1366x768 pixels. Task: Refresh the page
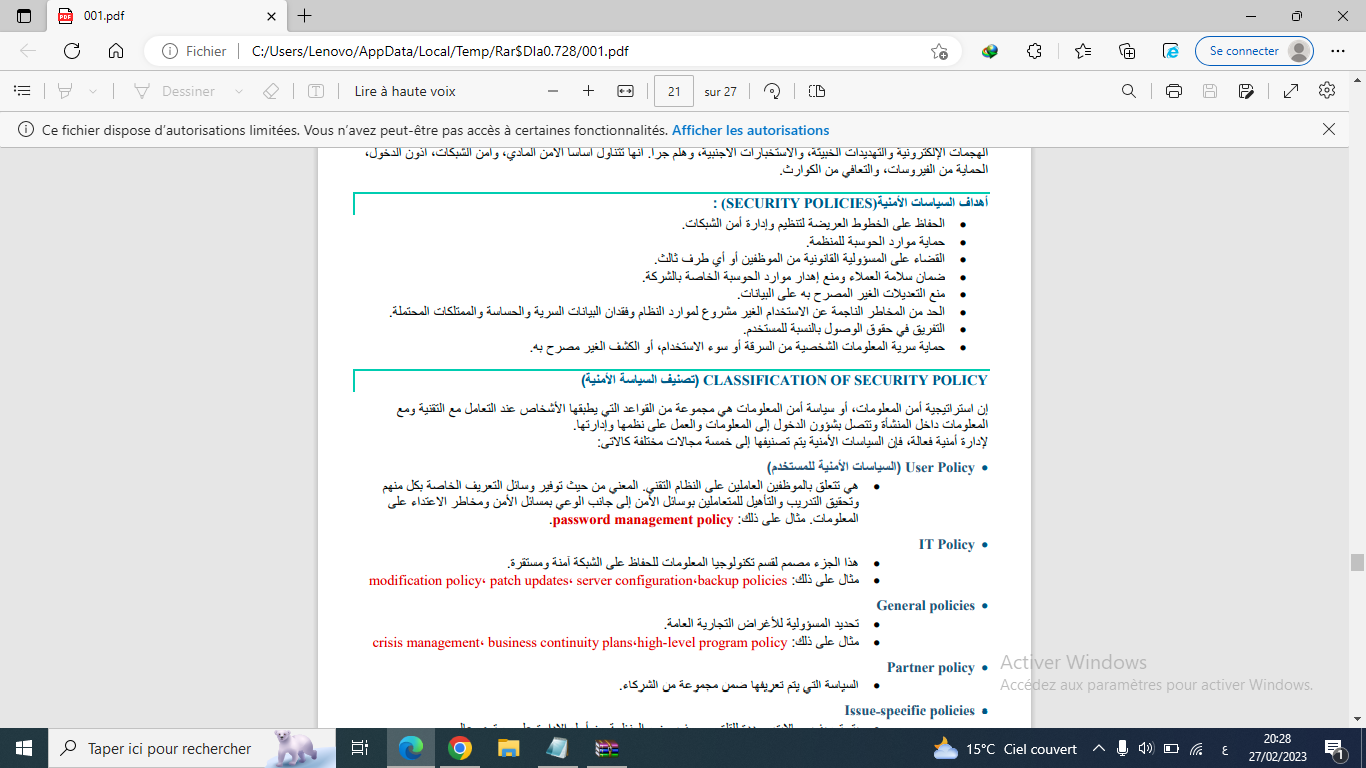pos(72,51)
